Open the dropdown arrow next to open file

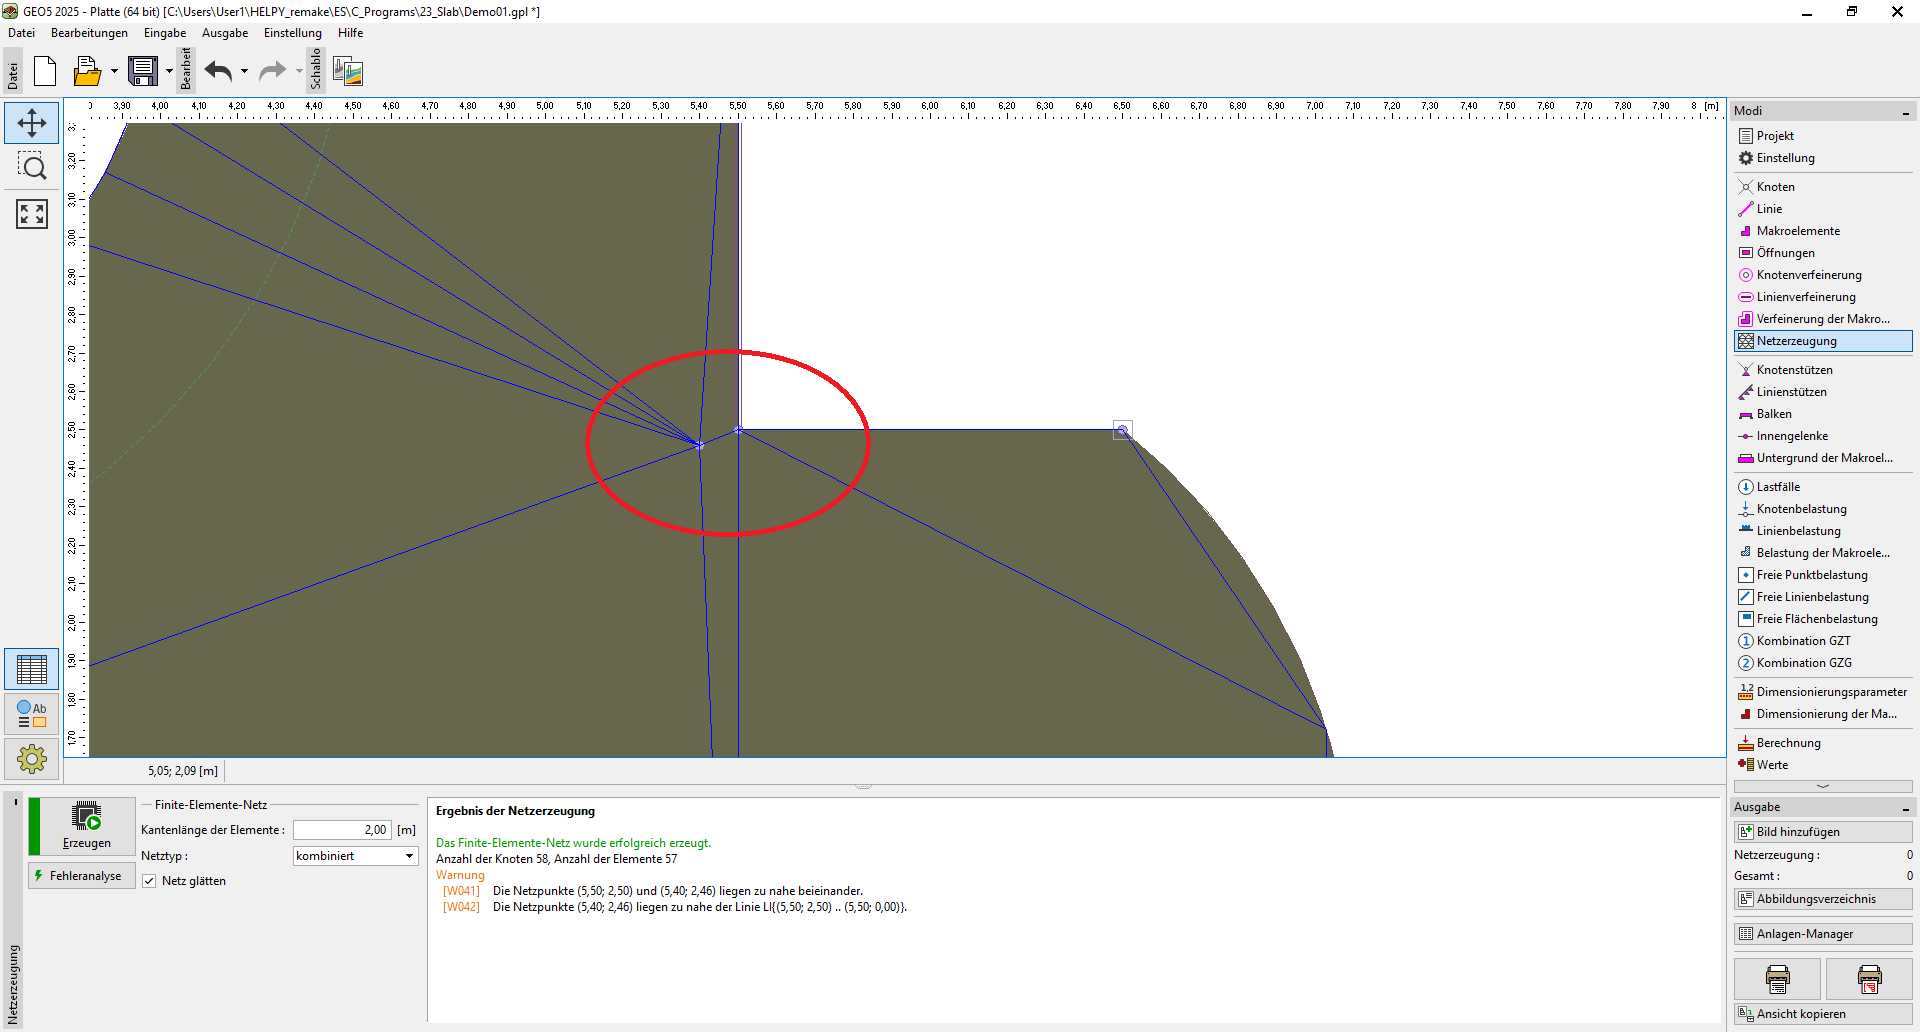click(x=114, y=72)
